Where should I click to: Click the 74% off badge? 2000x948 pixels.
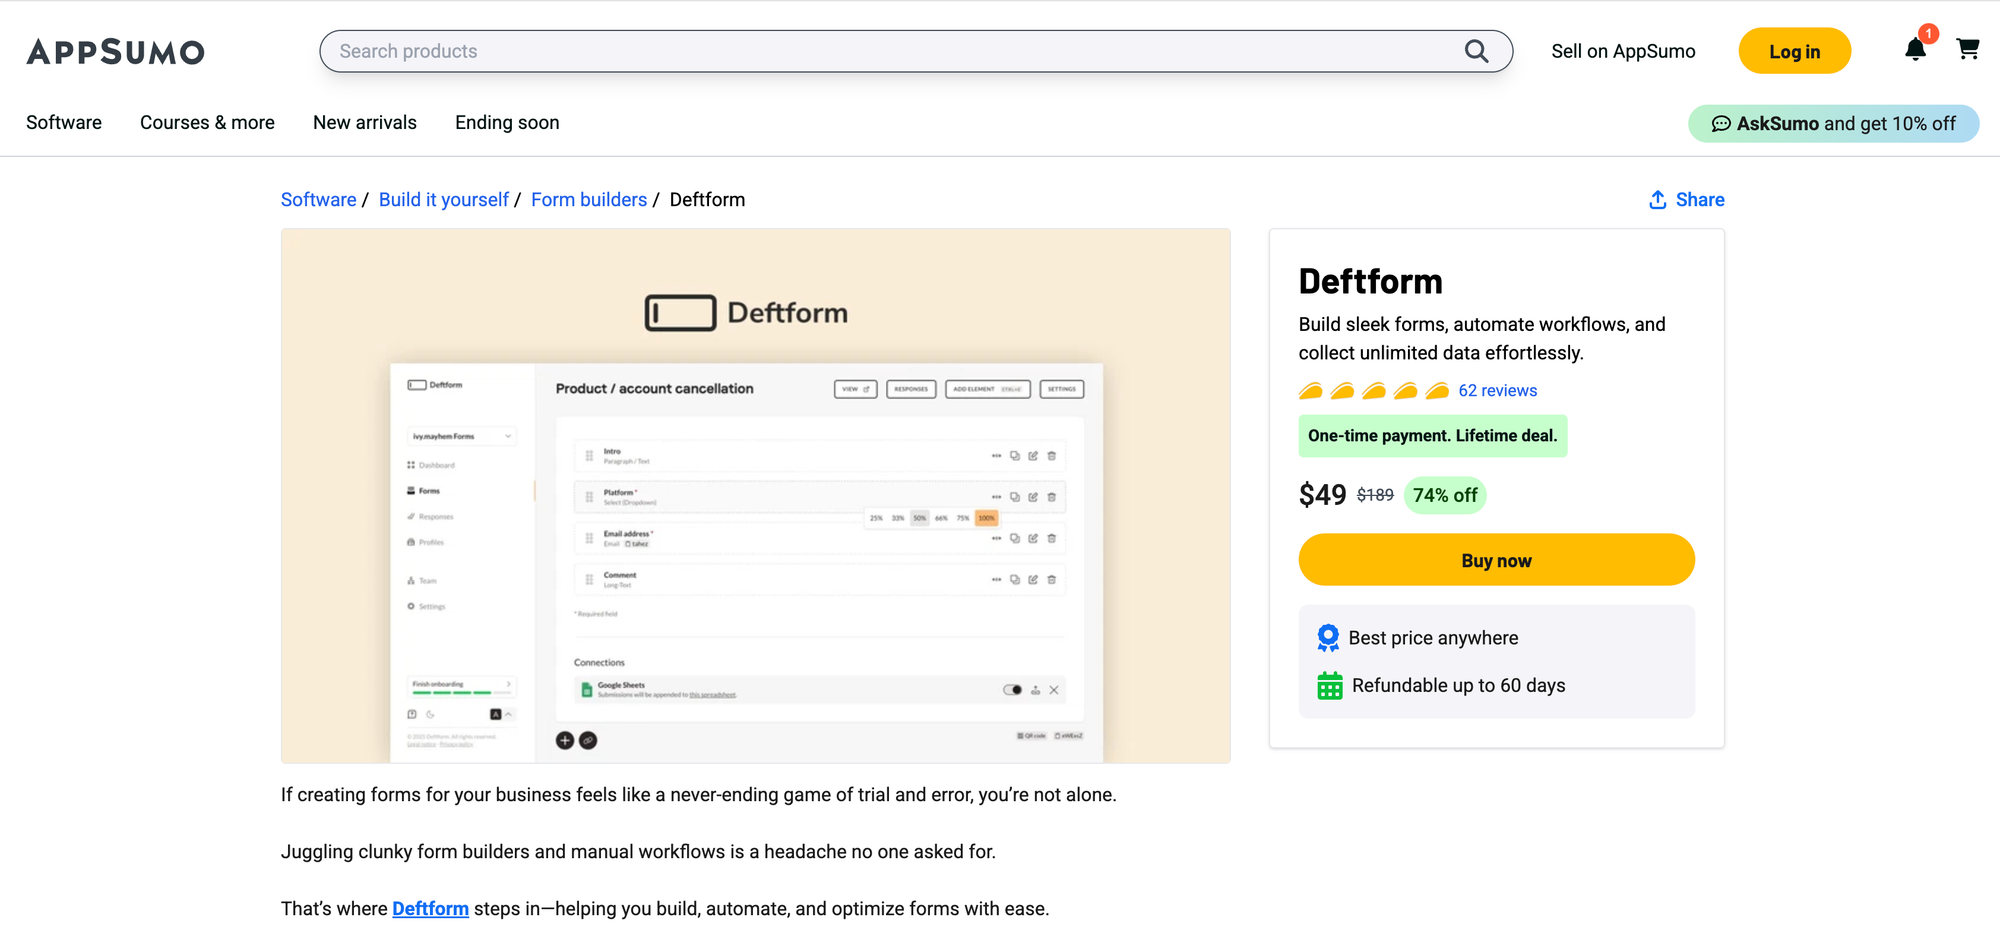click(x=1445, y=496)
